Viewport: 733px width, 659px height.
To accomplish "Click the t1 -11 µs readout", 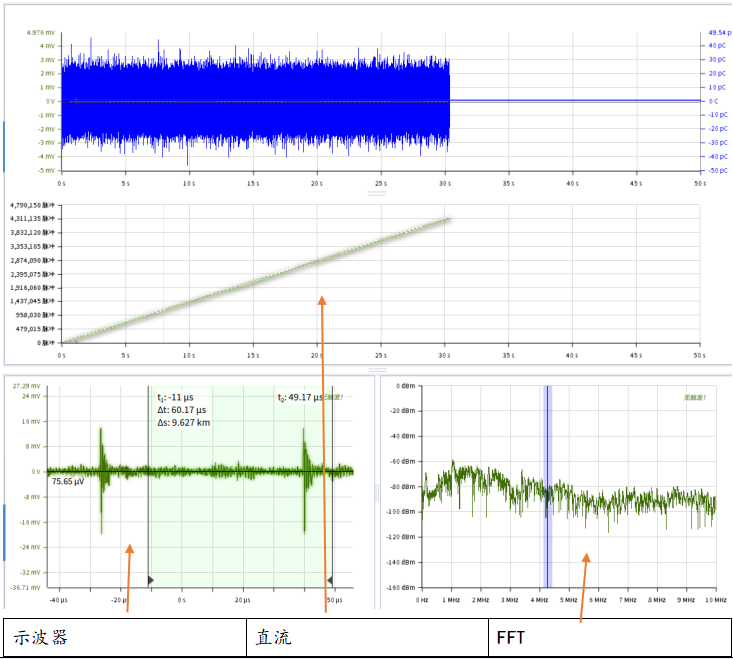I will point(174,397).
